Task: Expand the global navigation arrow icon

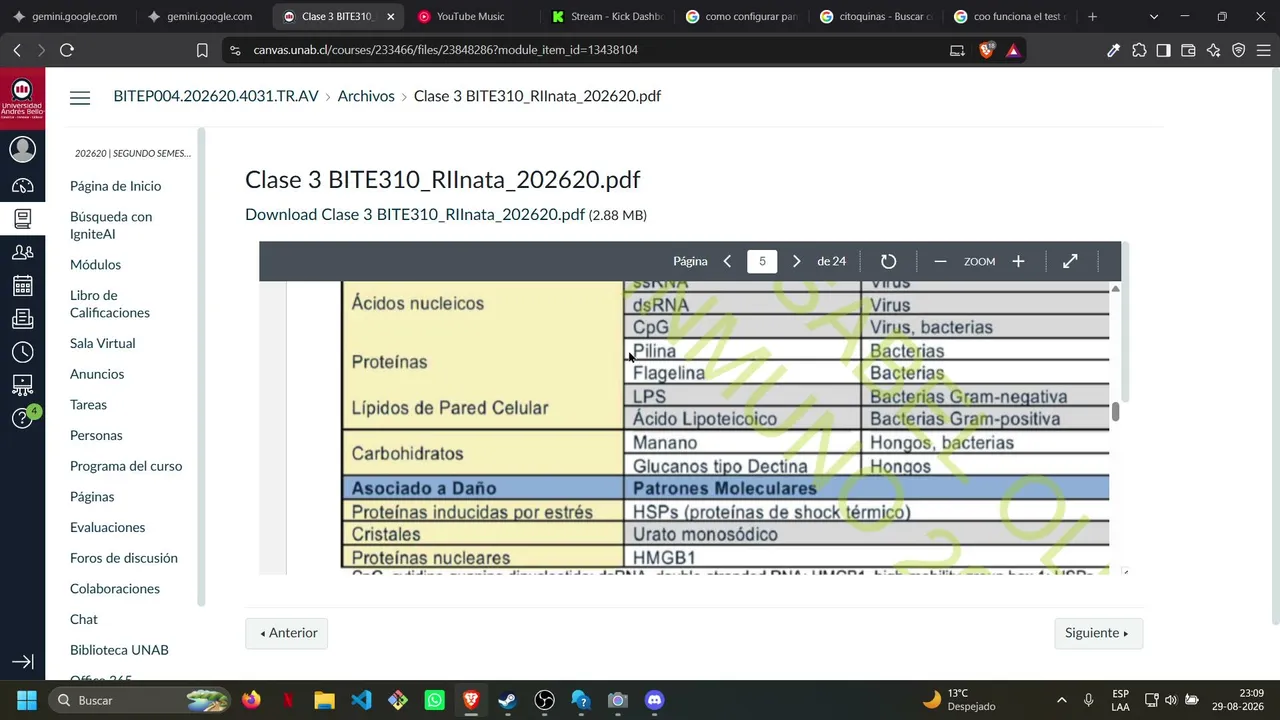Action: [x=22, y=662]
